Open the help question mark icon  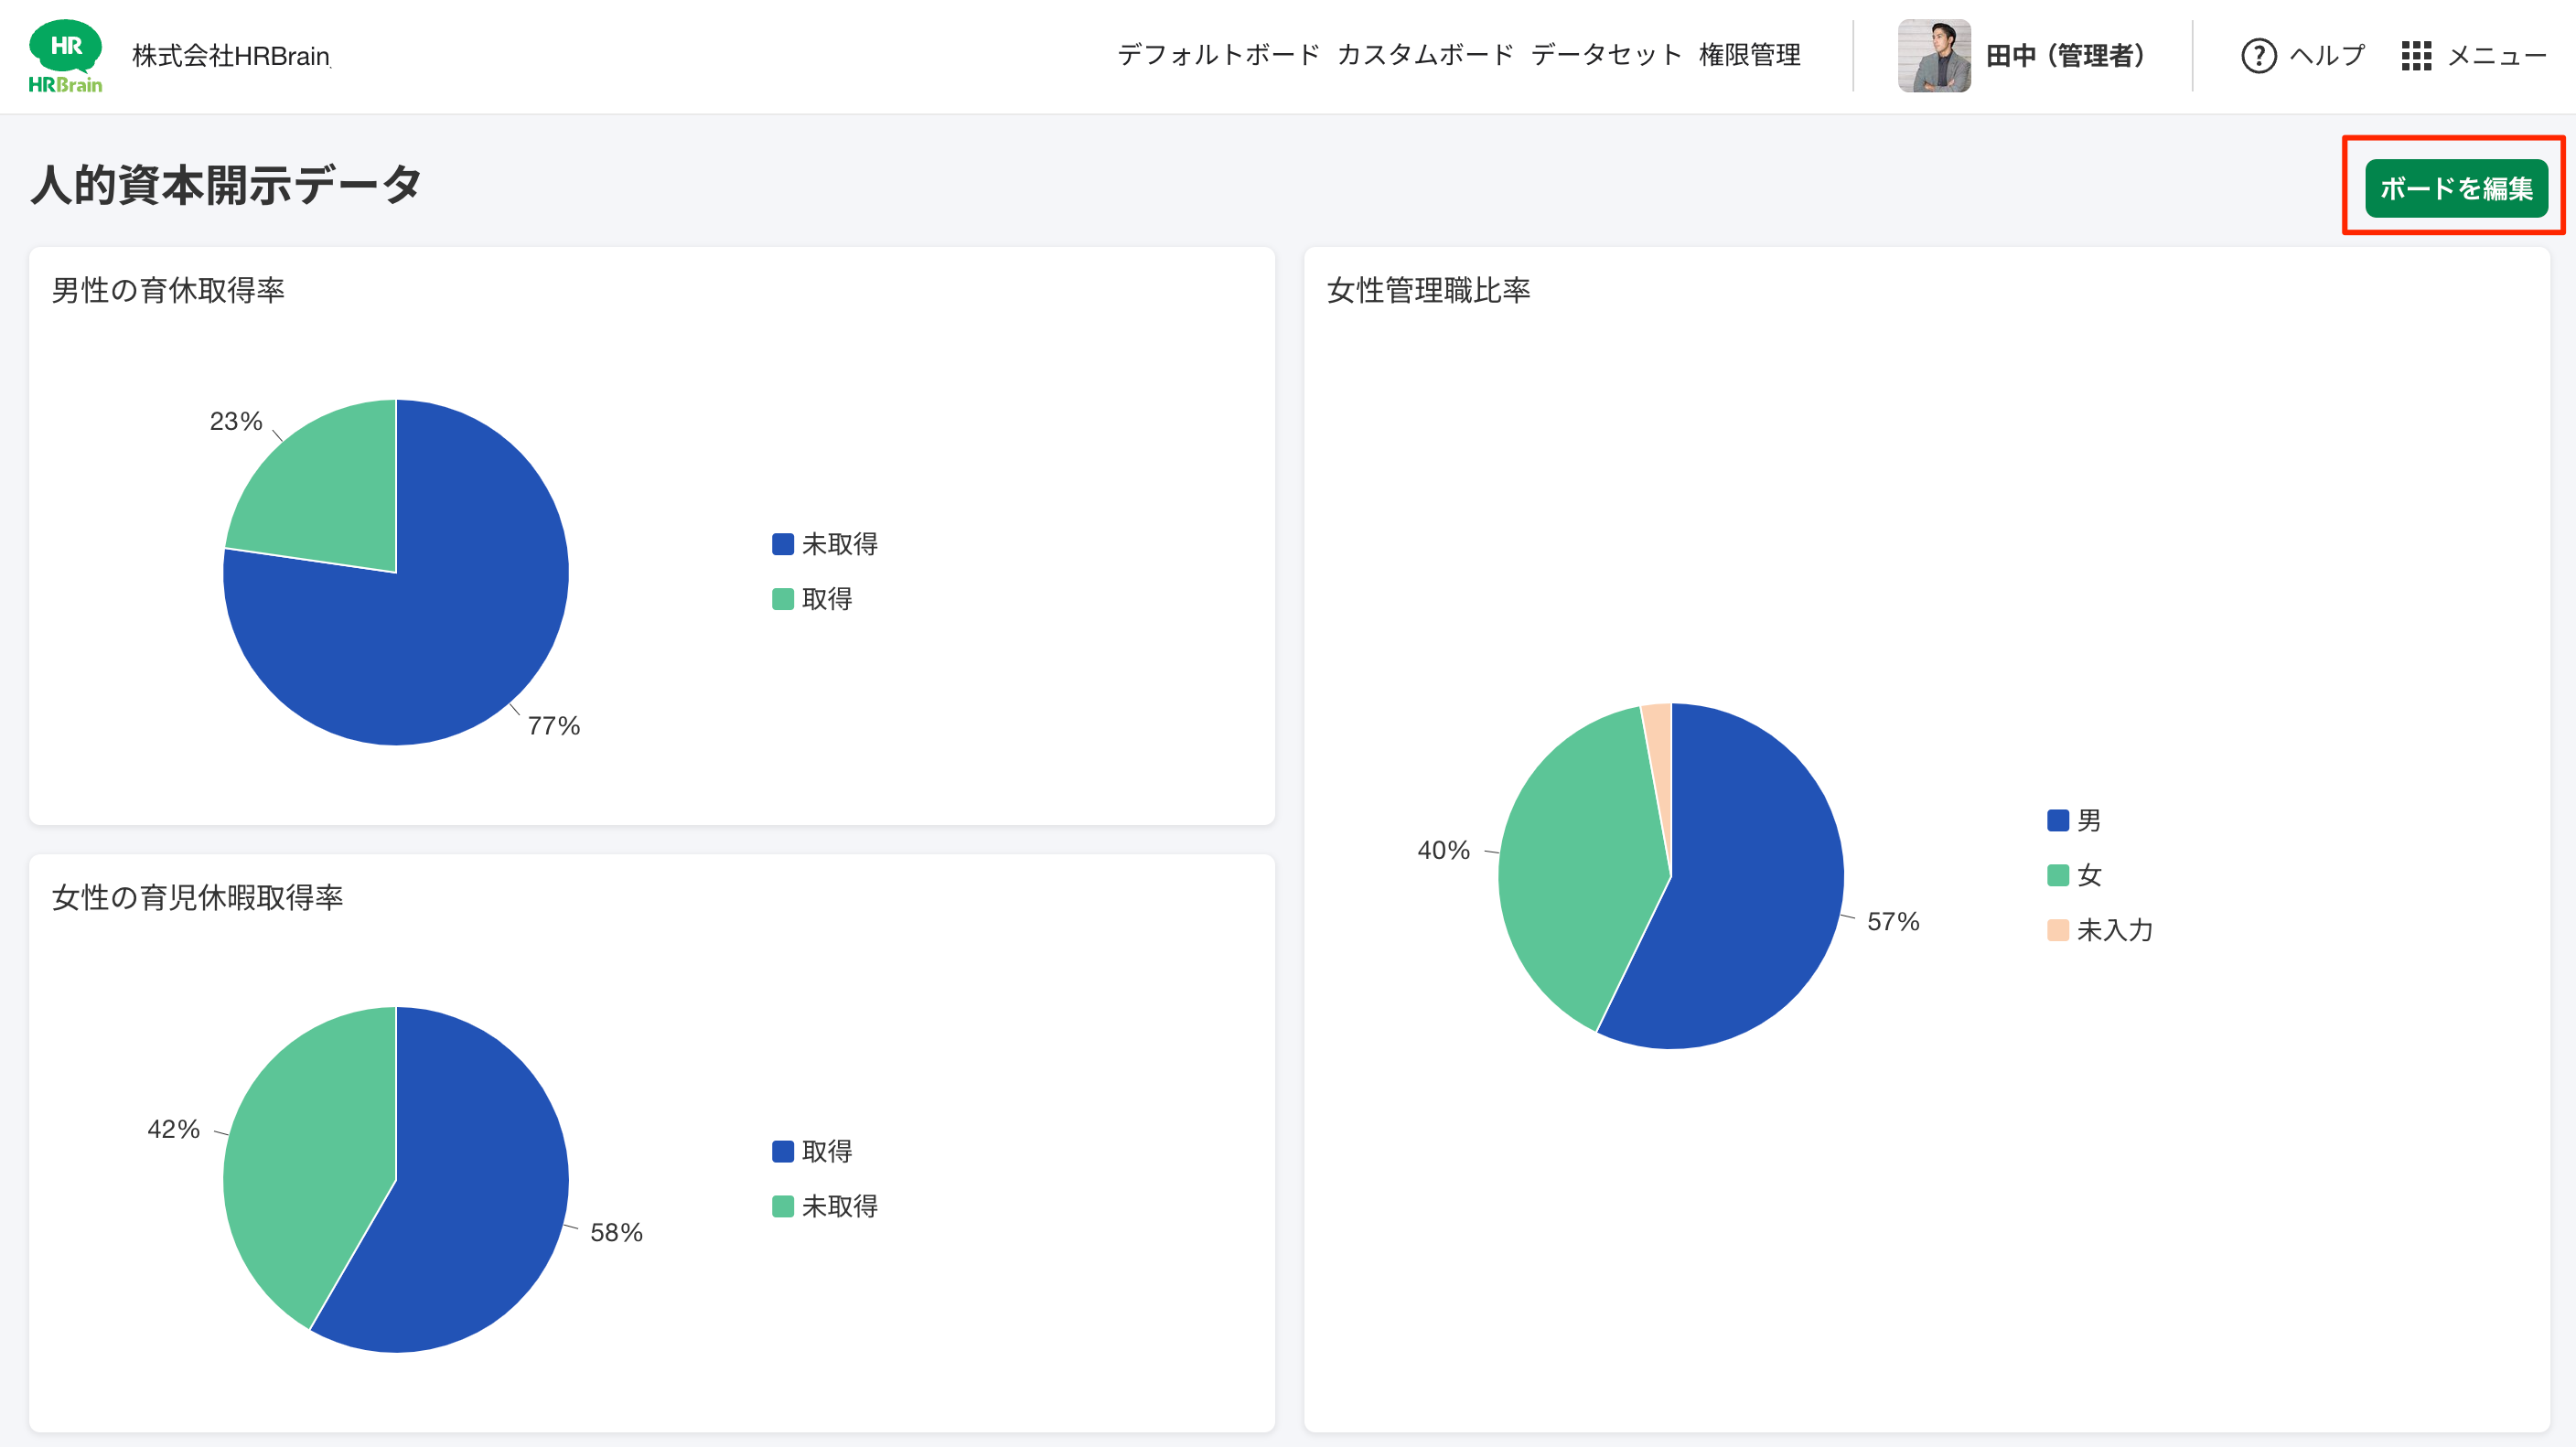click(x=2258, y=56)
